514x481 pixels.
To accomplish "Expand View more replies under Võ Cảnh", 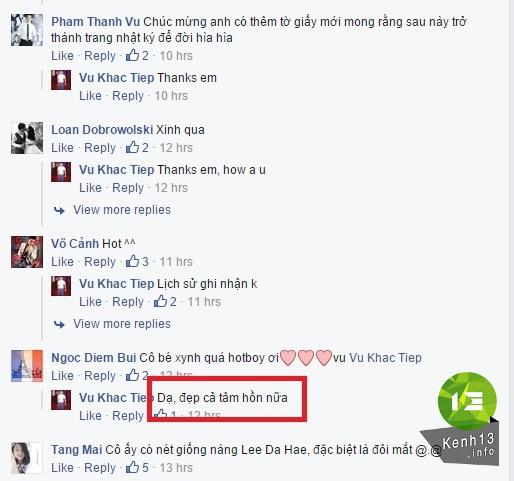I will (x=122, y=324).
